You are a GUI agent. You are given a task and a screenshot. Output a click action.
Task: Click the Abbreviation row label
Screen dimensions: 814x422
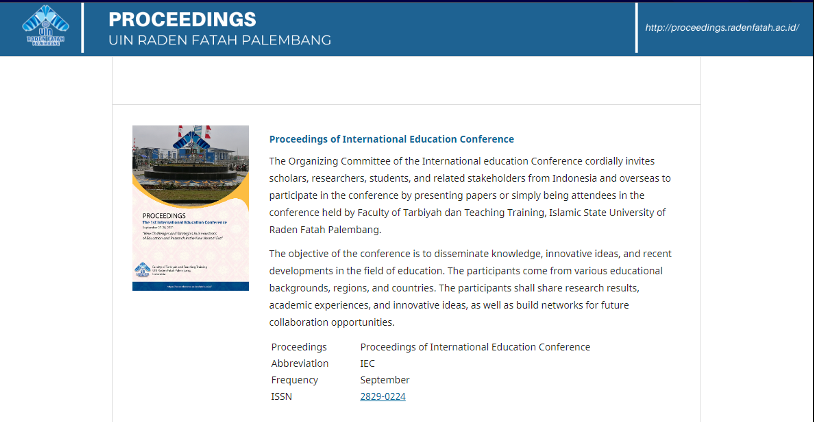coord(300,364)
